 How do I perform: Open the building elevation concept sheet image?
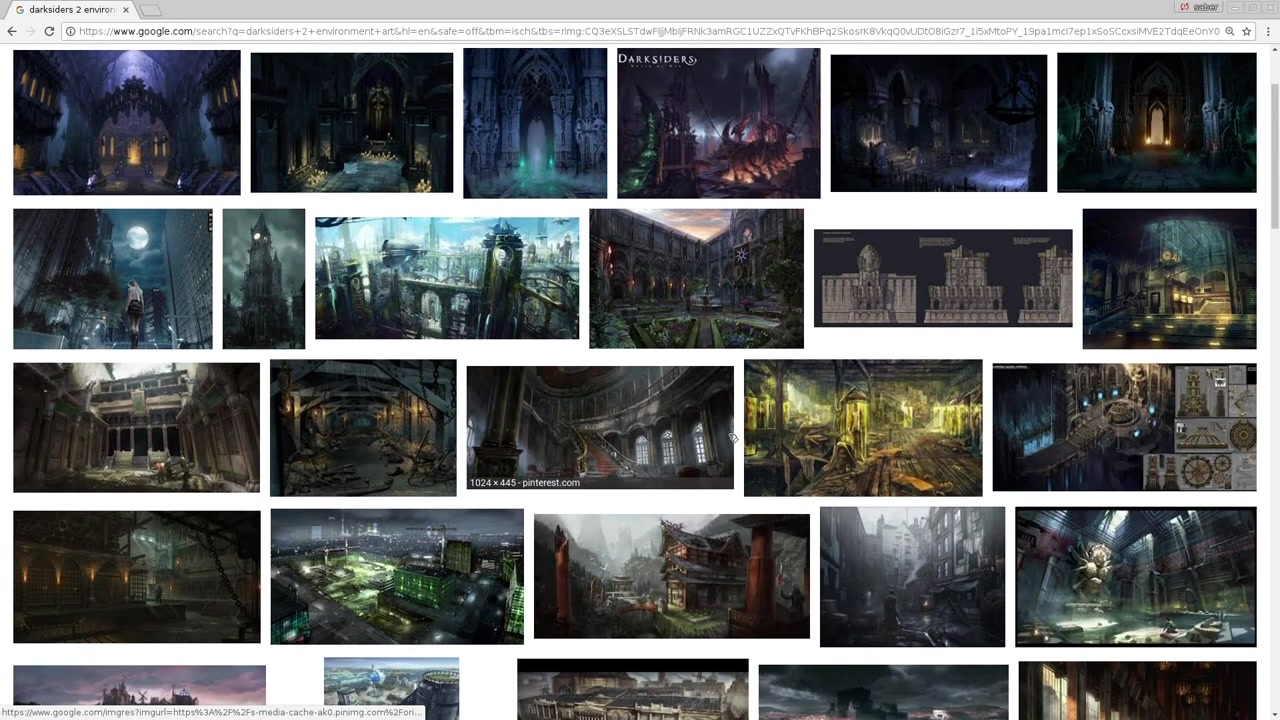tap(943, 278)
